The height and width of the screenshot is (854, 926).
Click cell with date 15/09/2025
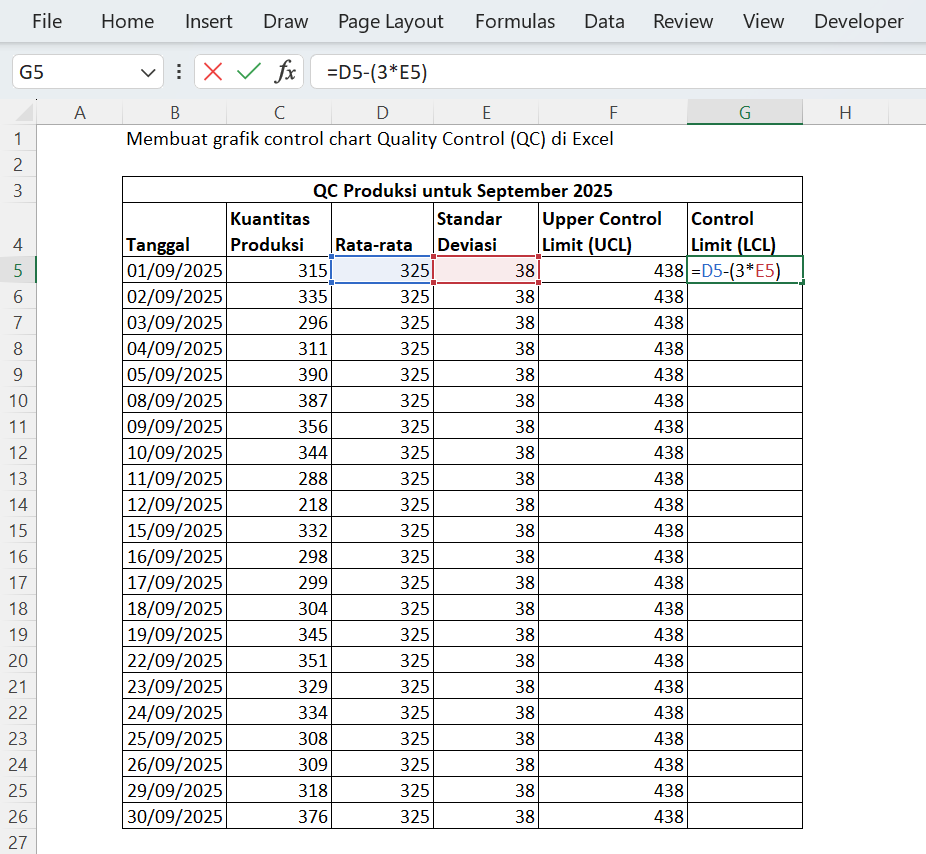pos(175,530)
